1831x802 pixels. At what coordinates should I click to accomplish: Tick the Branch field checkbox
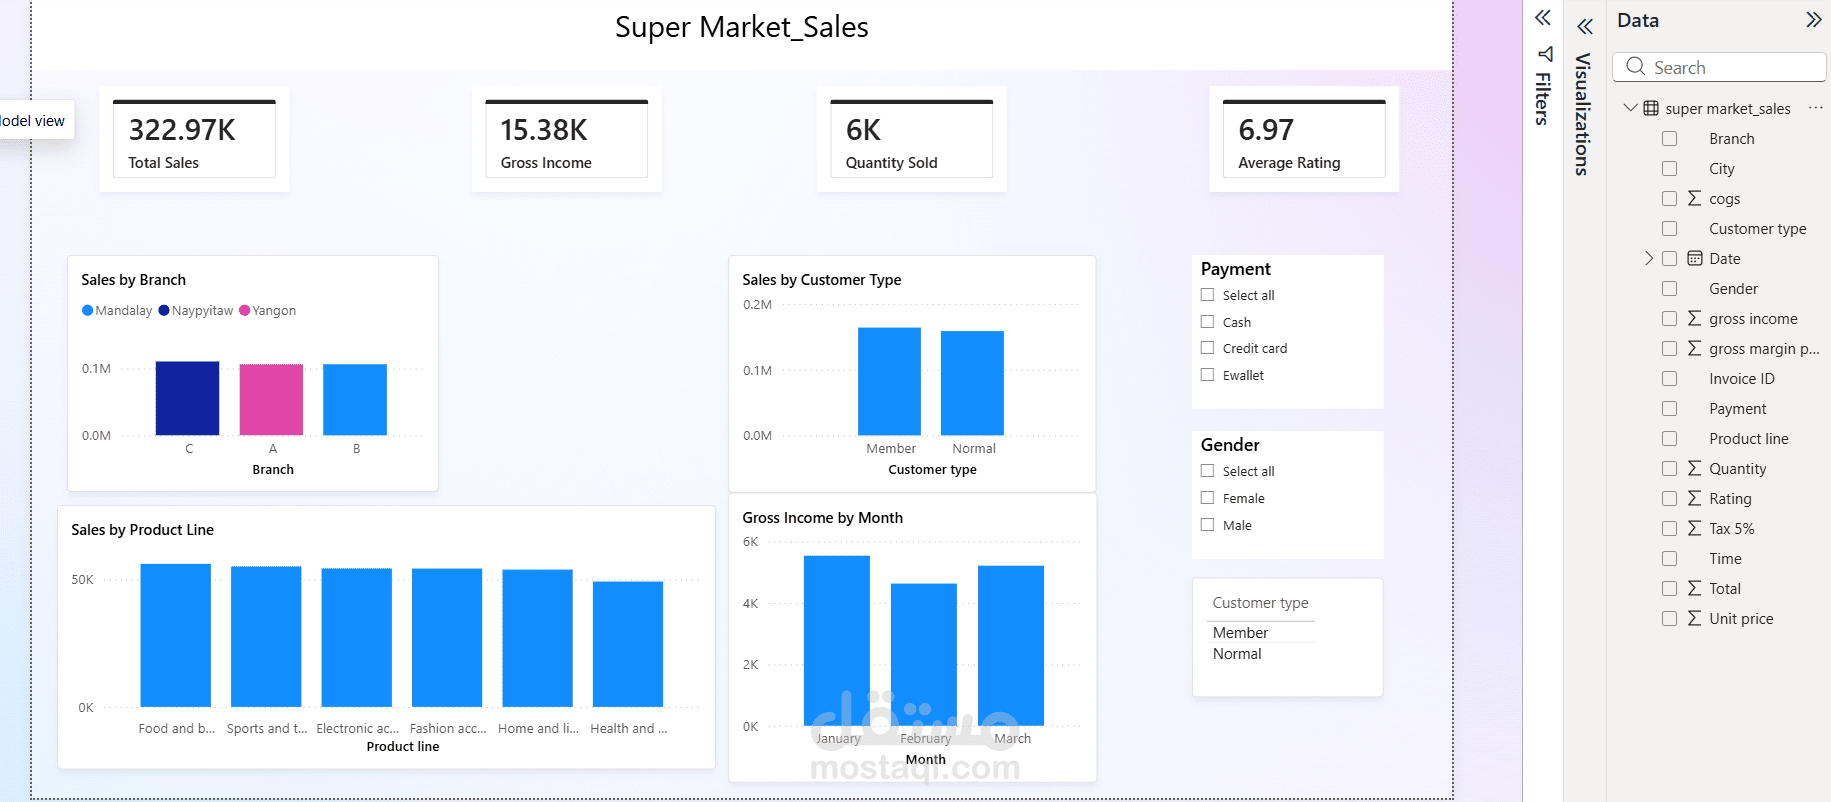1669,138
